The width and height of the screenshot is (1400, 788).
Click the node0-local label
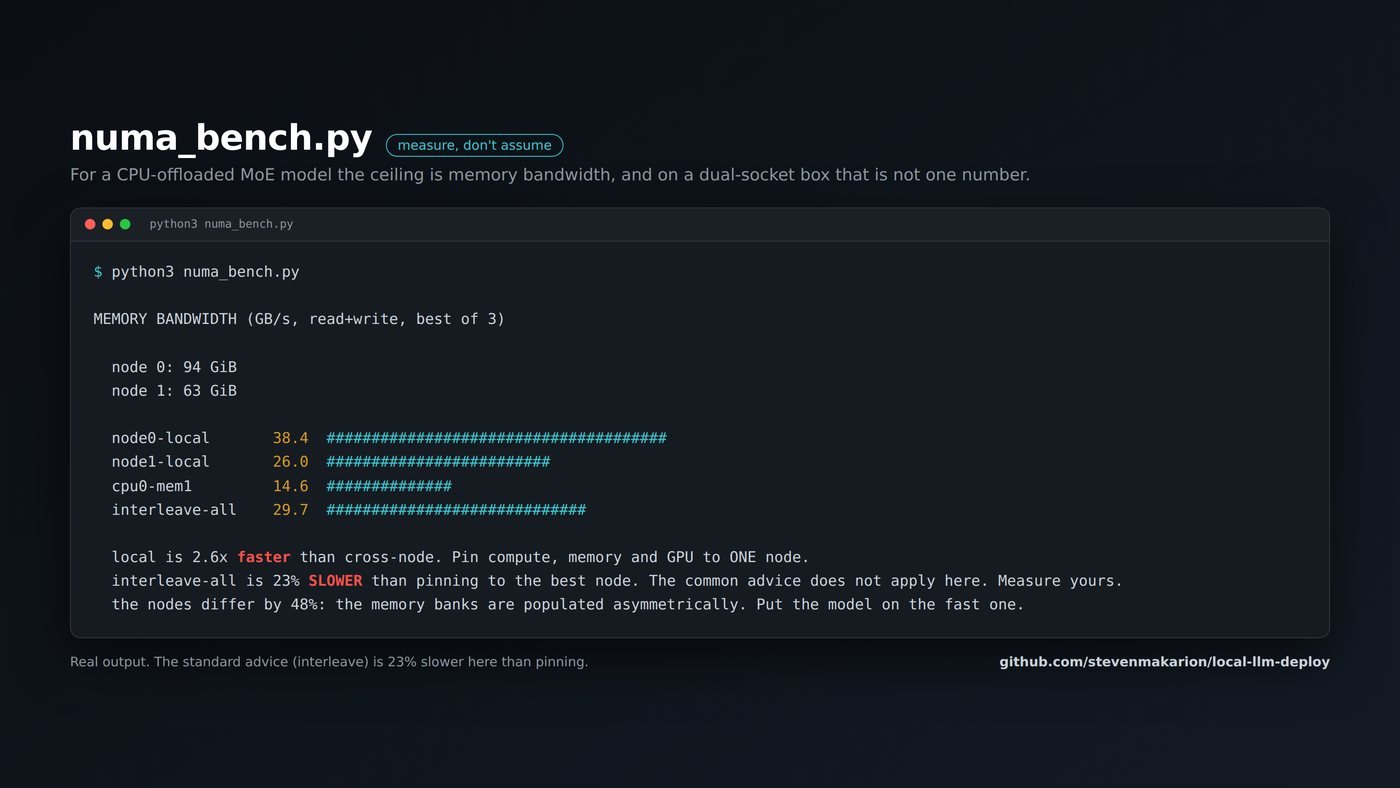[161, 438]
